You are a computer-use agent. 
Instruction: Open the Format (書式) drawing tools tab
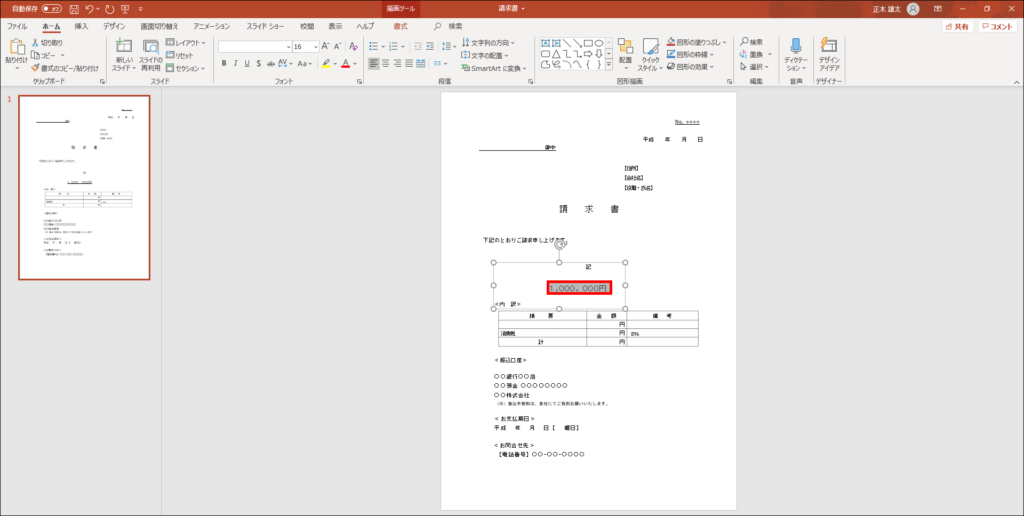pos(400,26)
